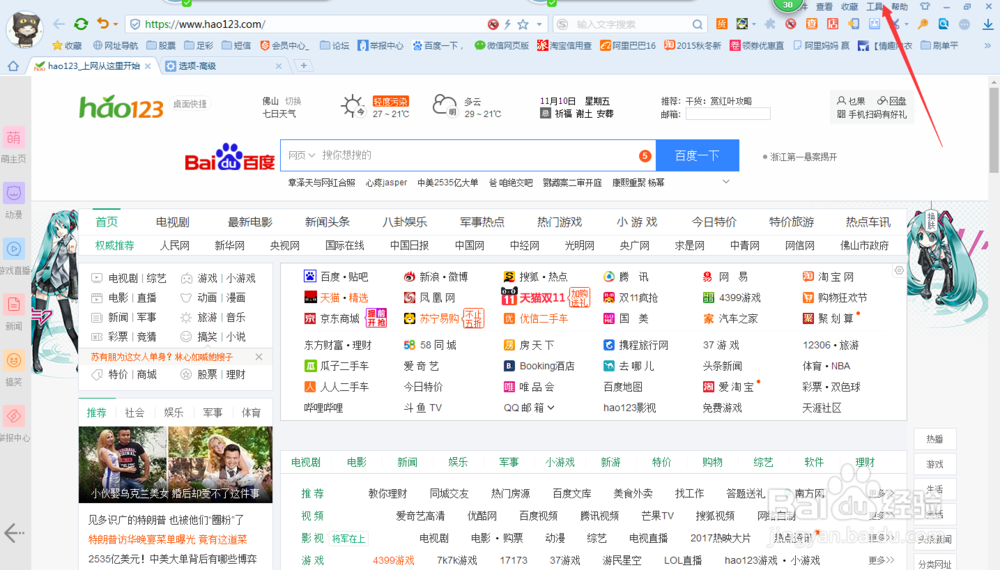
Task: Expand the hot search suggestions chevron
Action: coord(726,182)
